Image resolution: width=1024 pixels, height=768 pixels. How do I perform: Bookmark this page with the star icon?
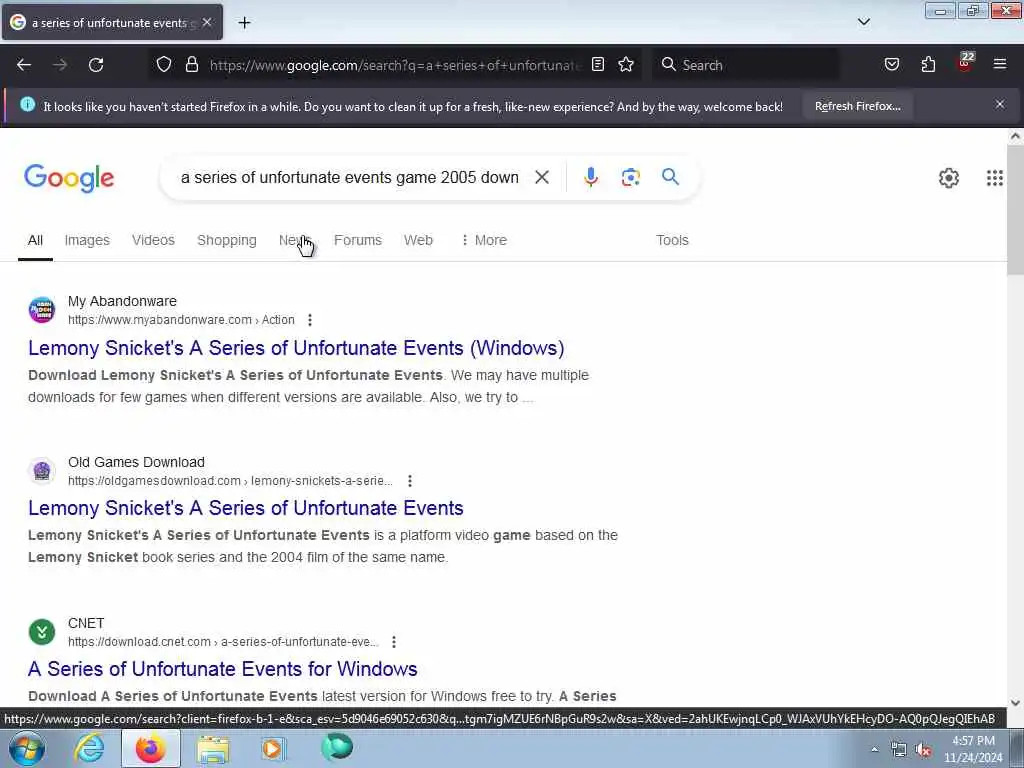(x=626, y=64)
